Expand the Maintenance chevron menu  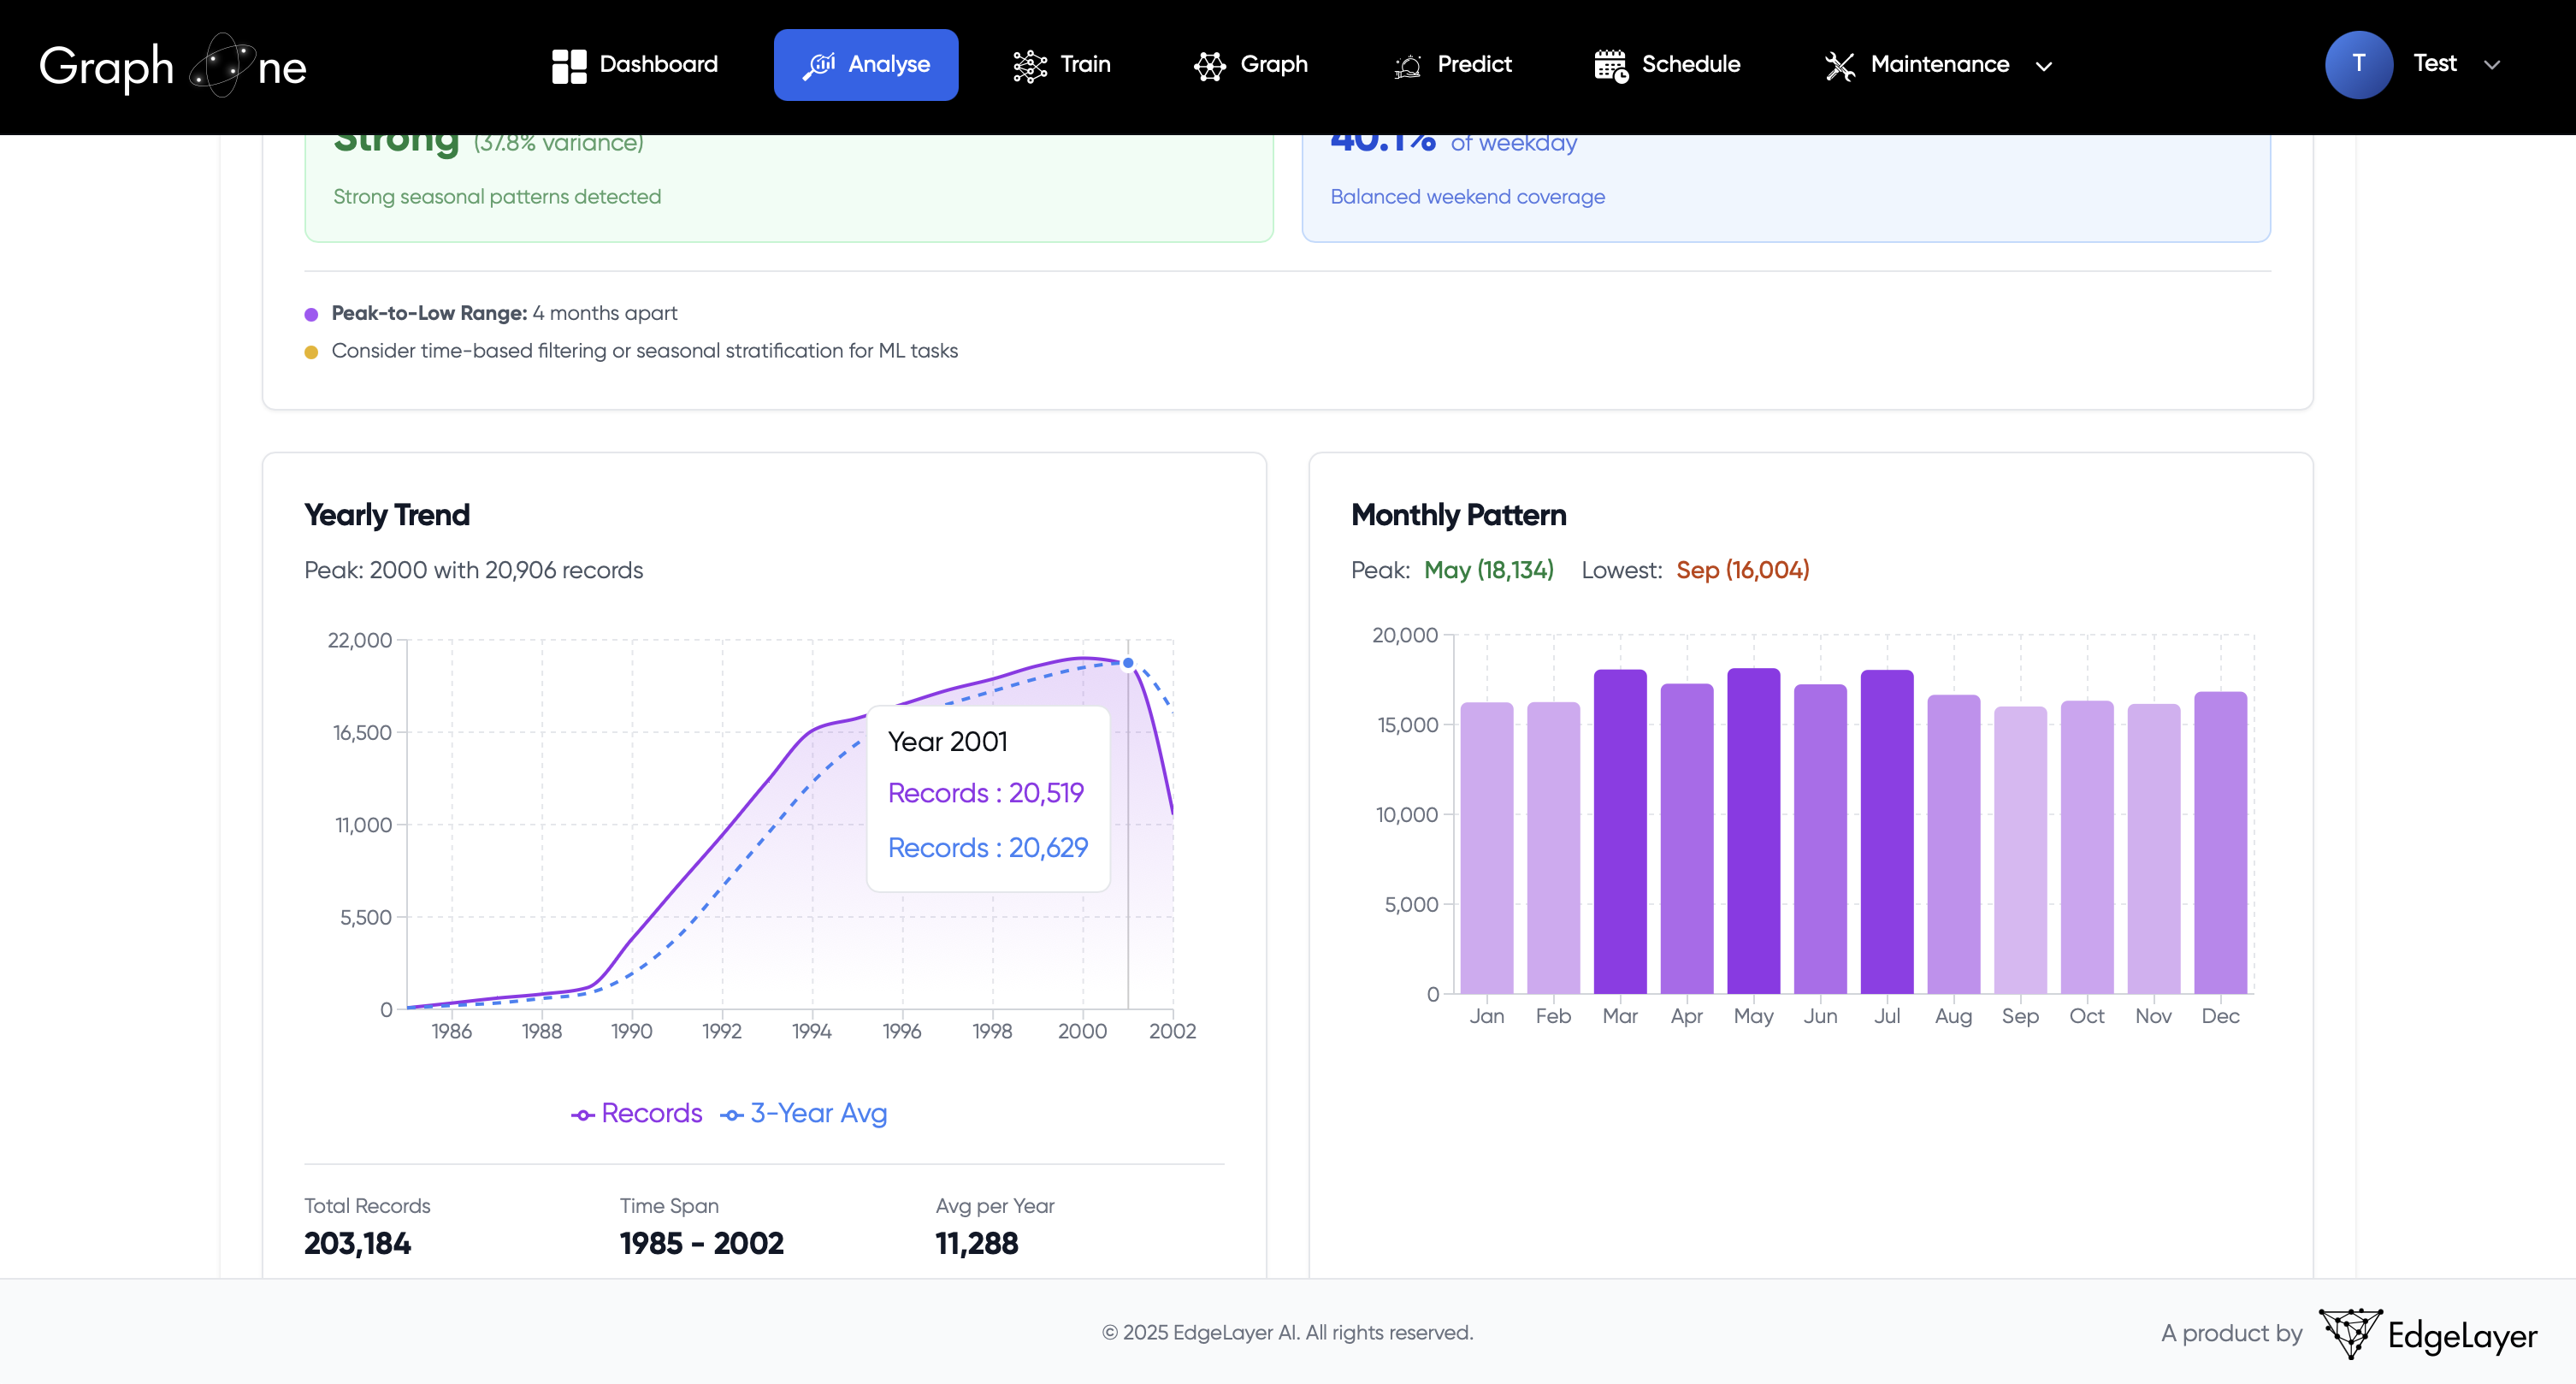click(x=2043, y=67)
